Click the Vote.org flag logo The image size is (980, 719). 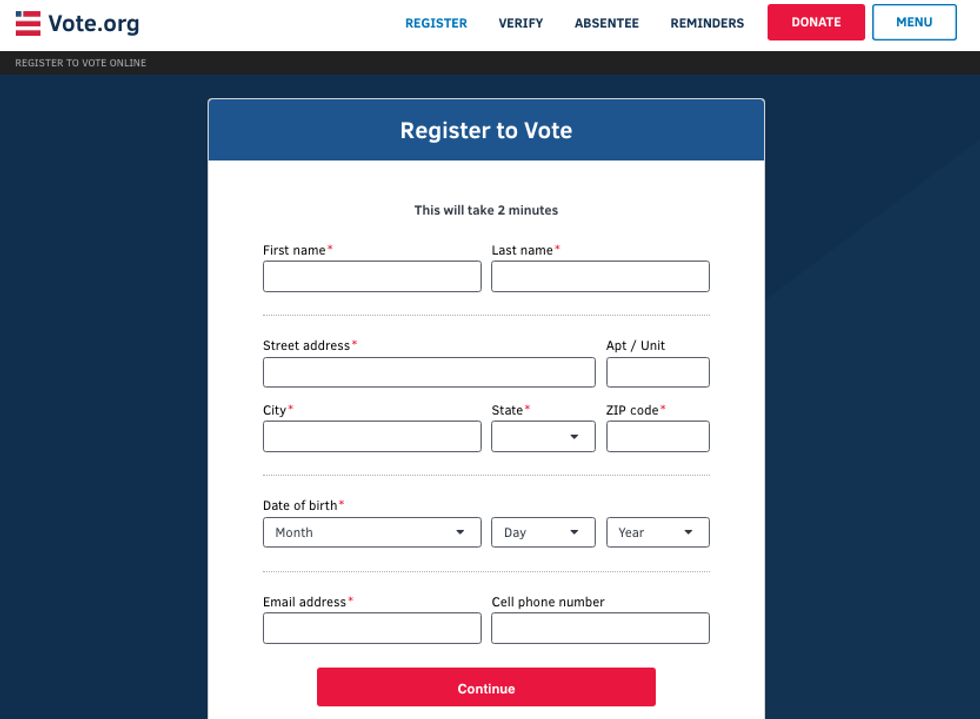tap(28, 23)
